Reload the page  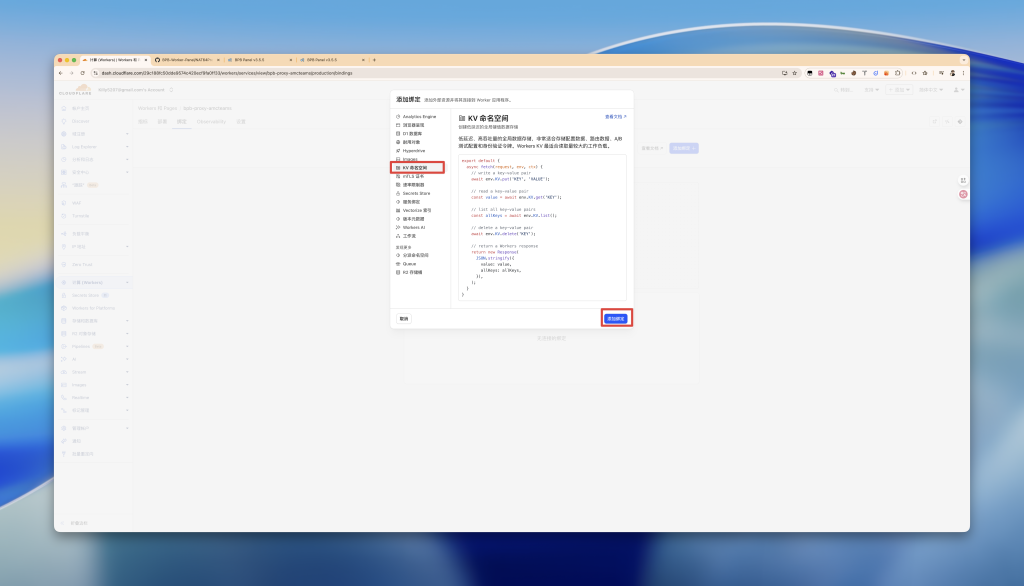(x=83, y=73)
